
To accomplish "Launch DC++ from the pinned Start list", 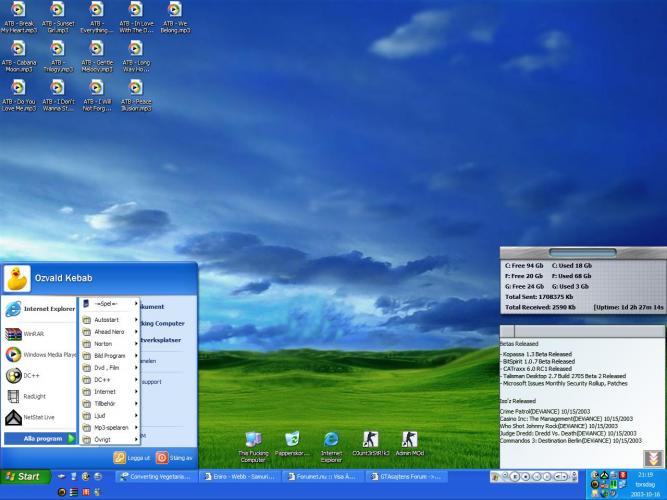I will point(28,376).
